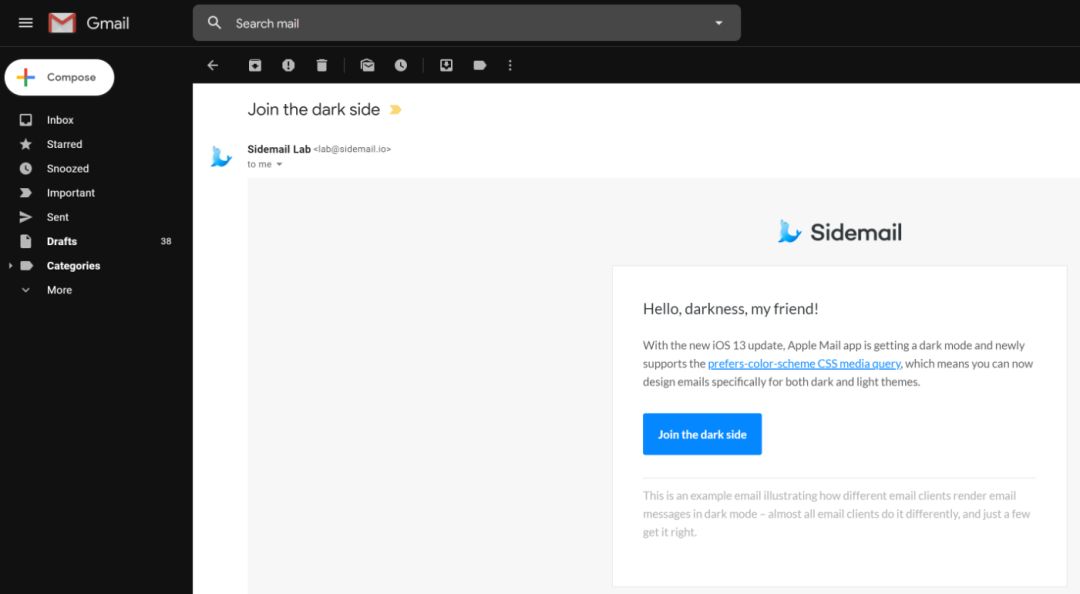Archive this email
This screenshot has width=1080, height=594.
click(x=255, y=65)
